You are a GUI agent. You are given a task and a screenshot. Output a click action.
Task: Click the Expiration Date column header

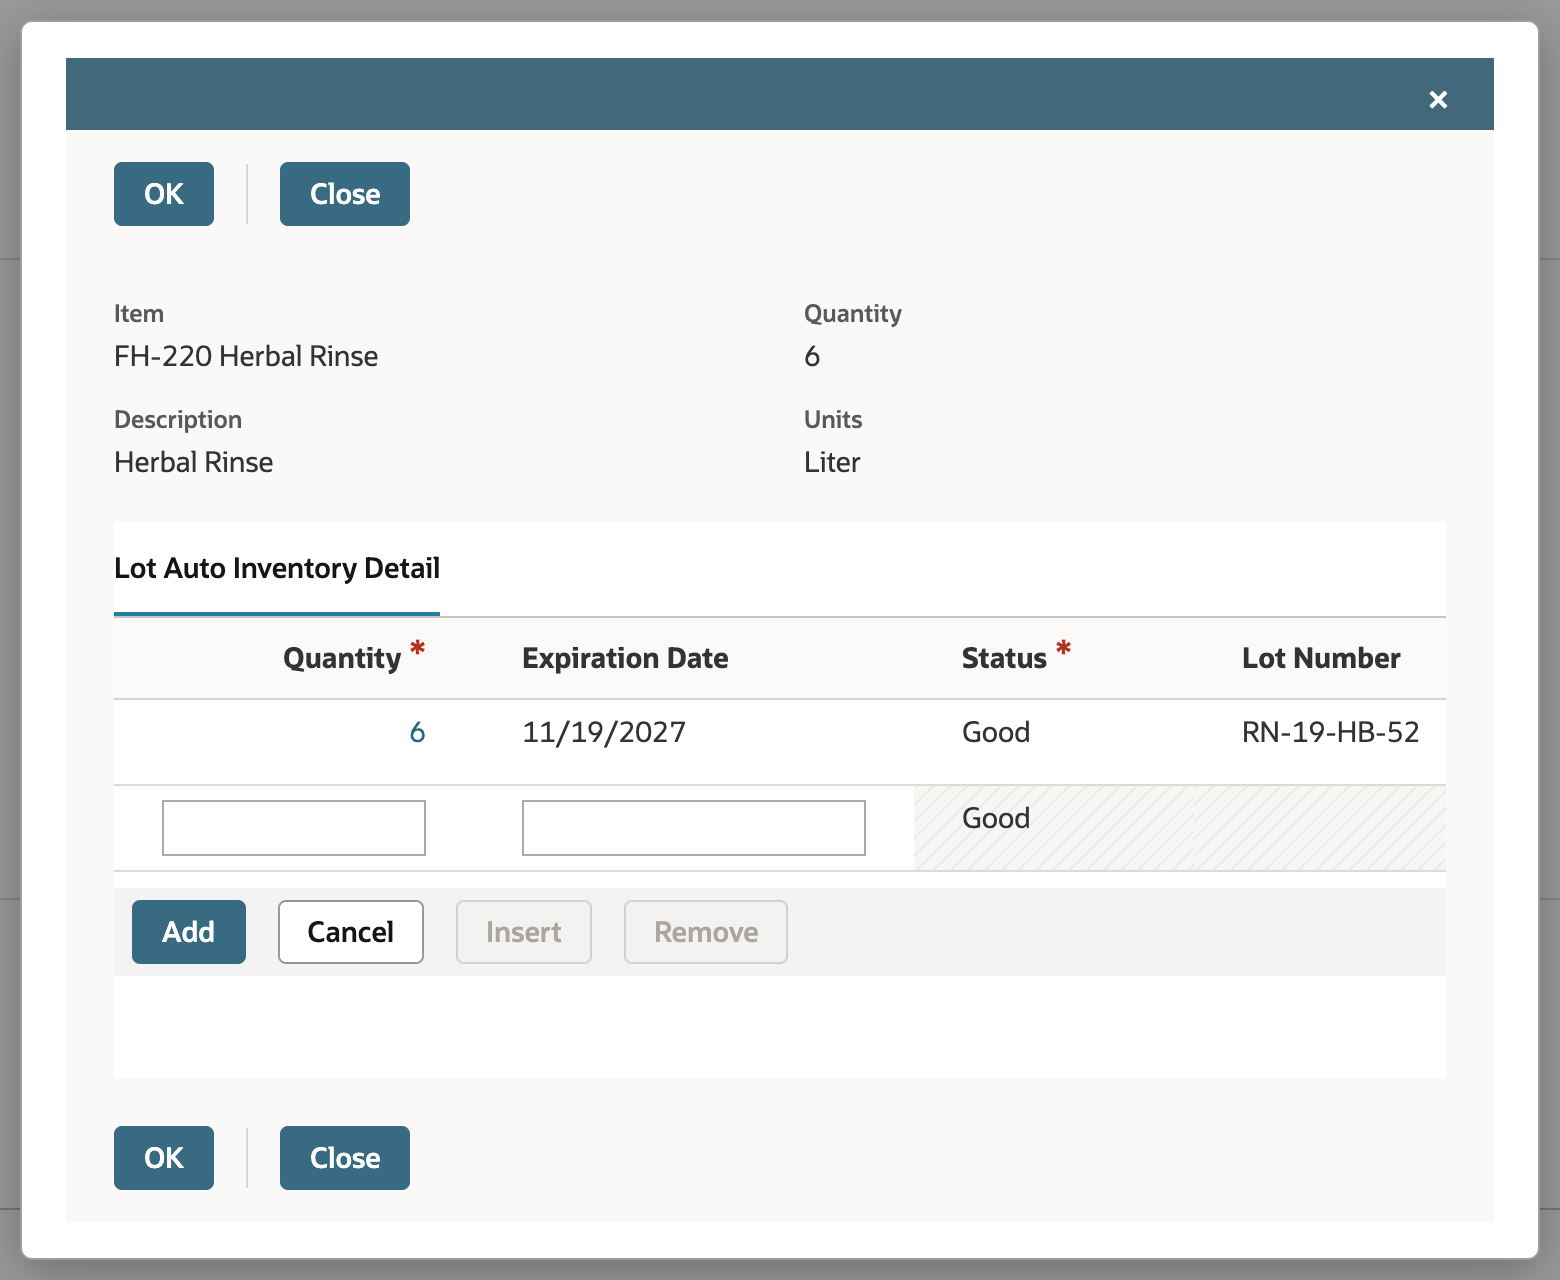(x=625, y=658)
